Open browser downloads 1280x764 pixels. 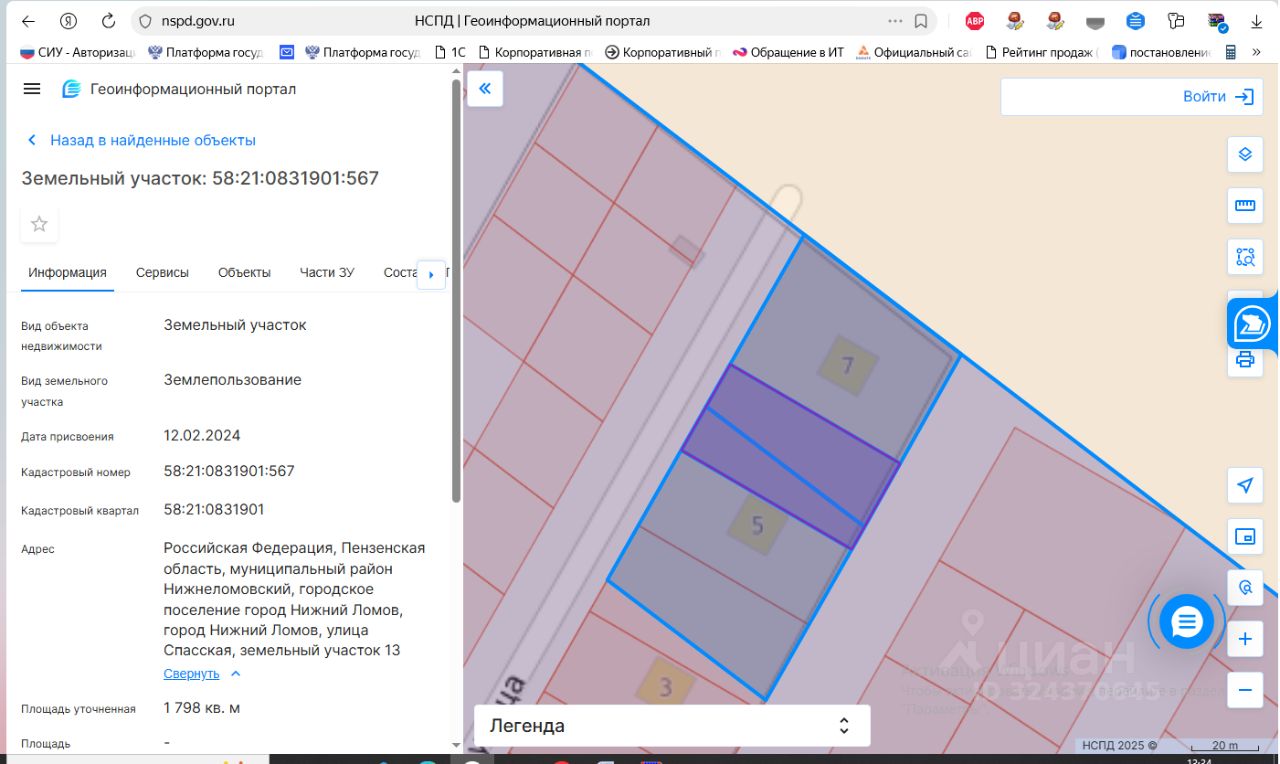1256,21
